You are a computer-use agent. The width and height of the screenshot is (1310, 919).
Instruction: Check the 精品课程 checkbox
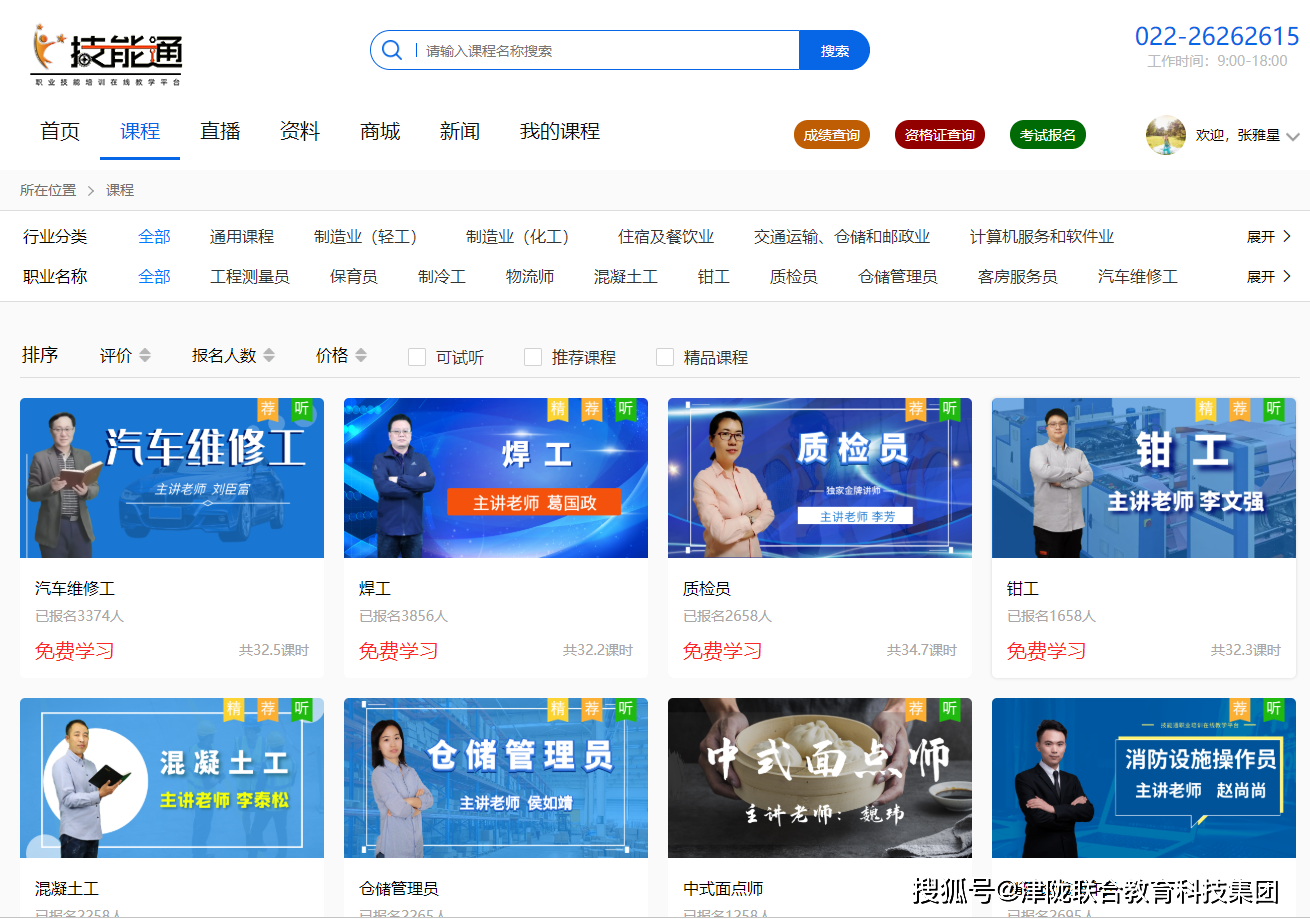[665, 357]
